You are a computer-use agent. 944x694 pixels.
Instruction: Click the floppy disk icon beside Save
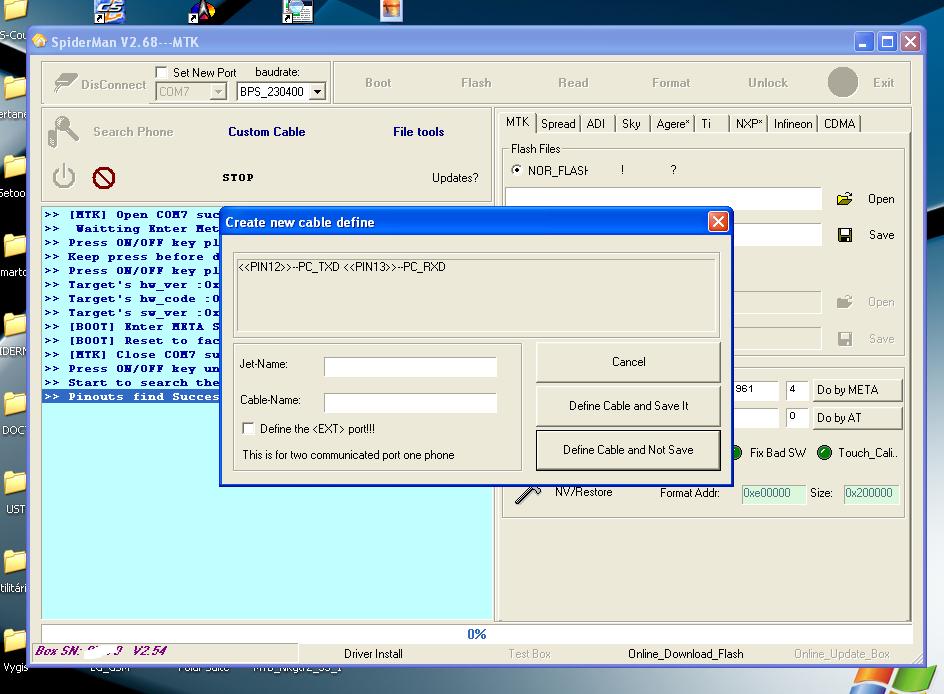click(845, 235)
